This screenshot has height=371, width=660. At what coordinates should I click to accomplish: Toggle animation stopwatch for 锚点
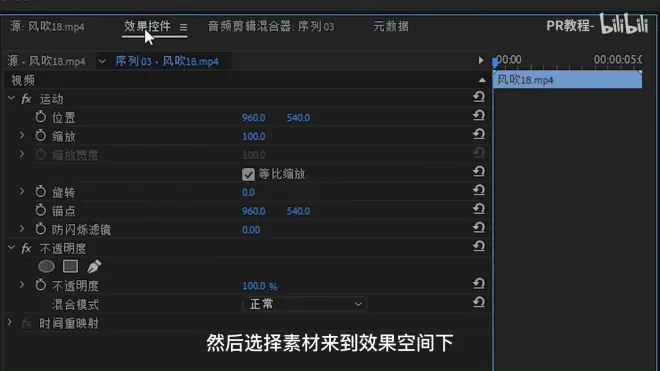(x=40, y=210)
